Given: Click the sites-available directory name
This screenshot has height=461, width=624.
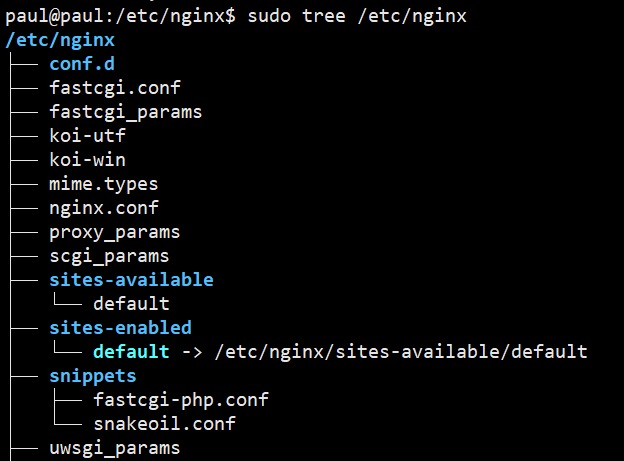Looking at the screenshot, I should point(131,280).
